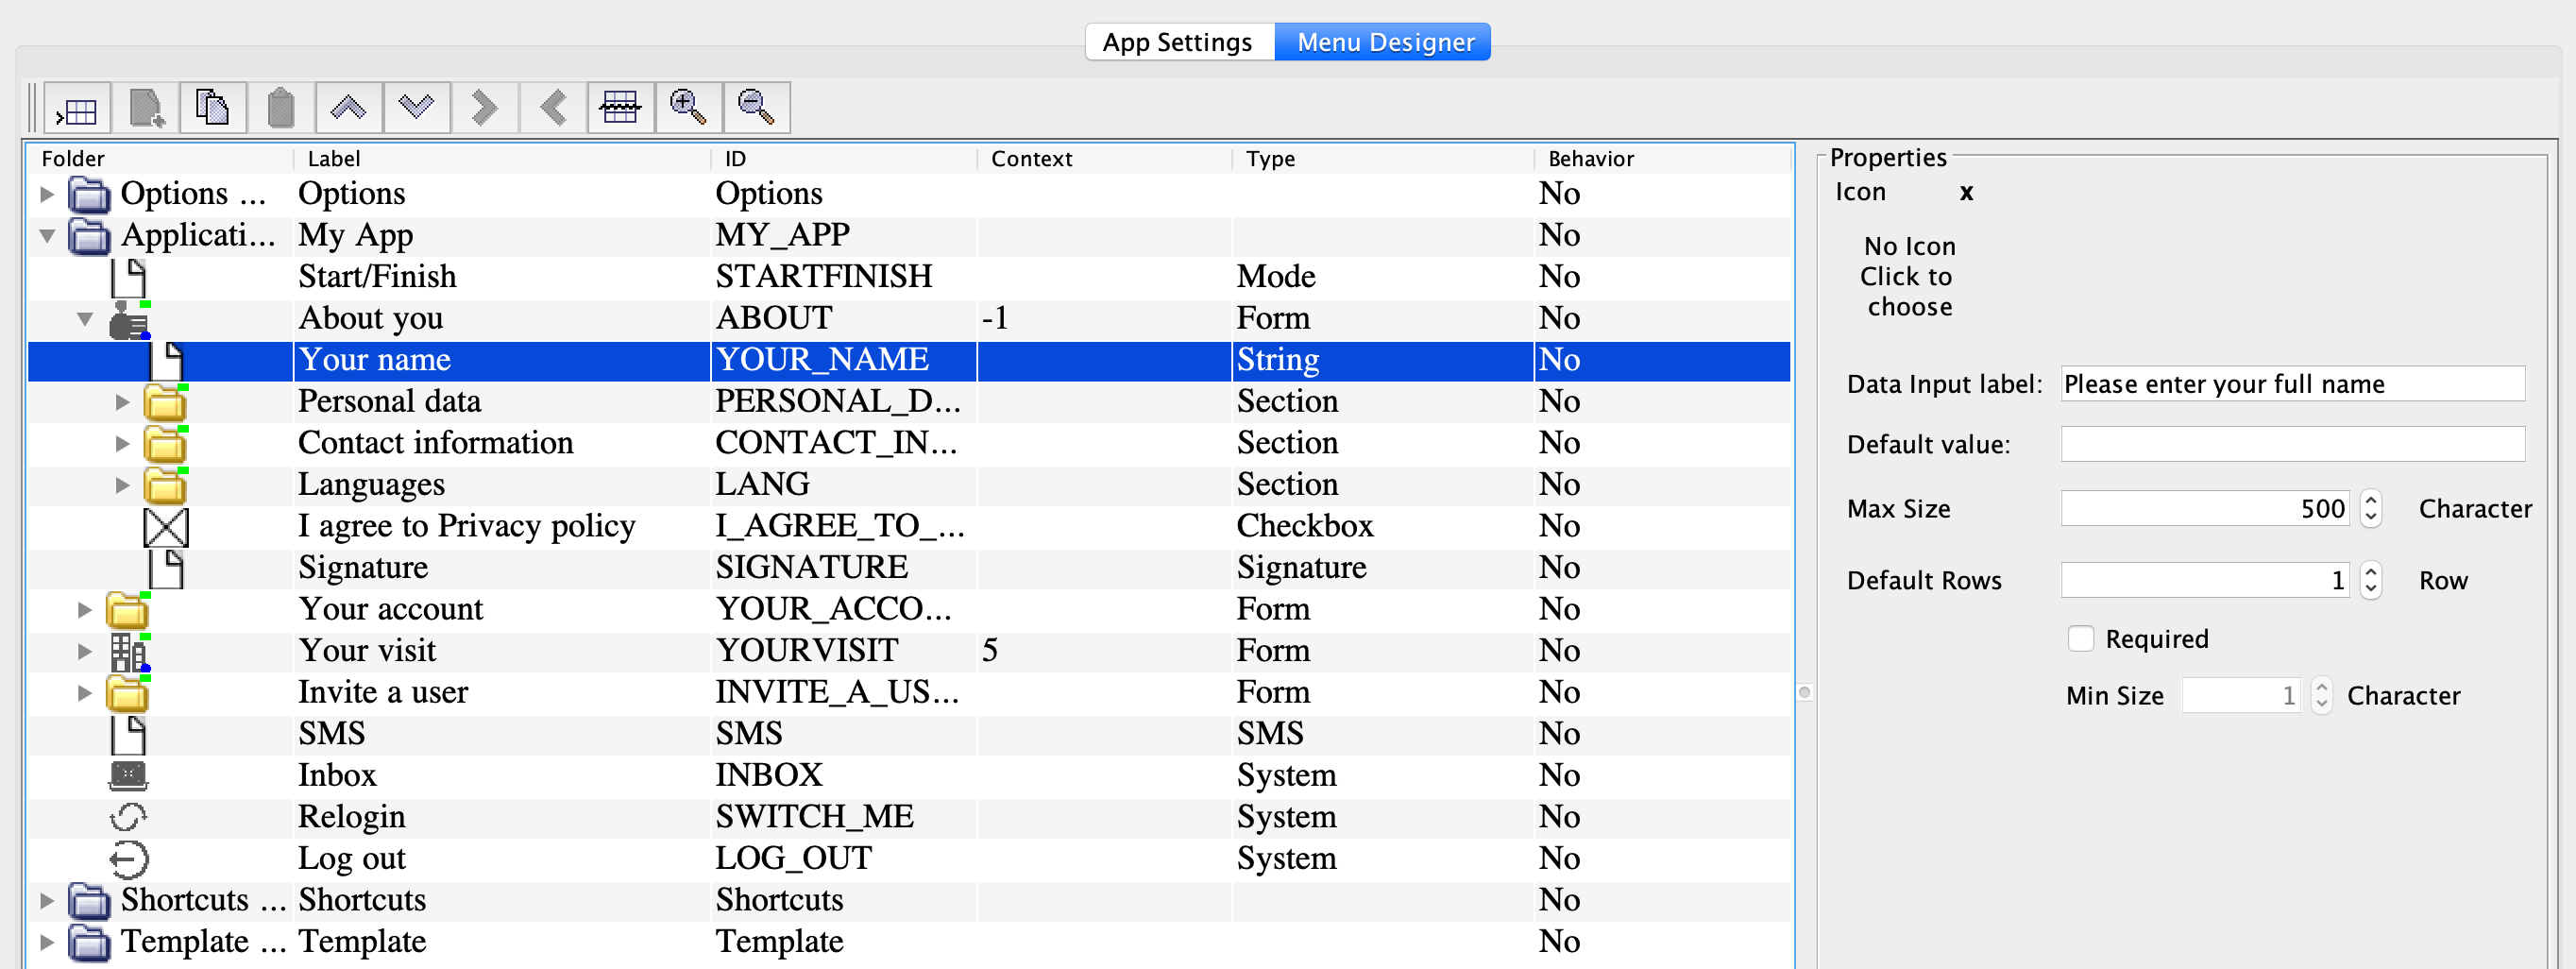Collapse the About you form node
Viewport: 2576px width, 969px height.
tap(85, 319)
